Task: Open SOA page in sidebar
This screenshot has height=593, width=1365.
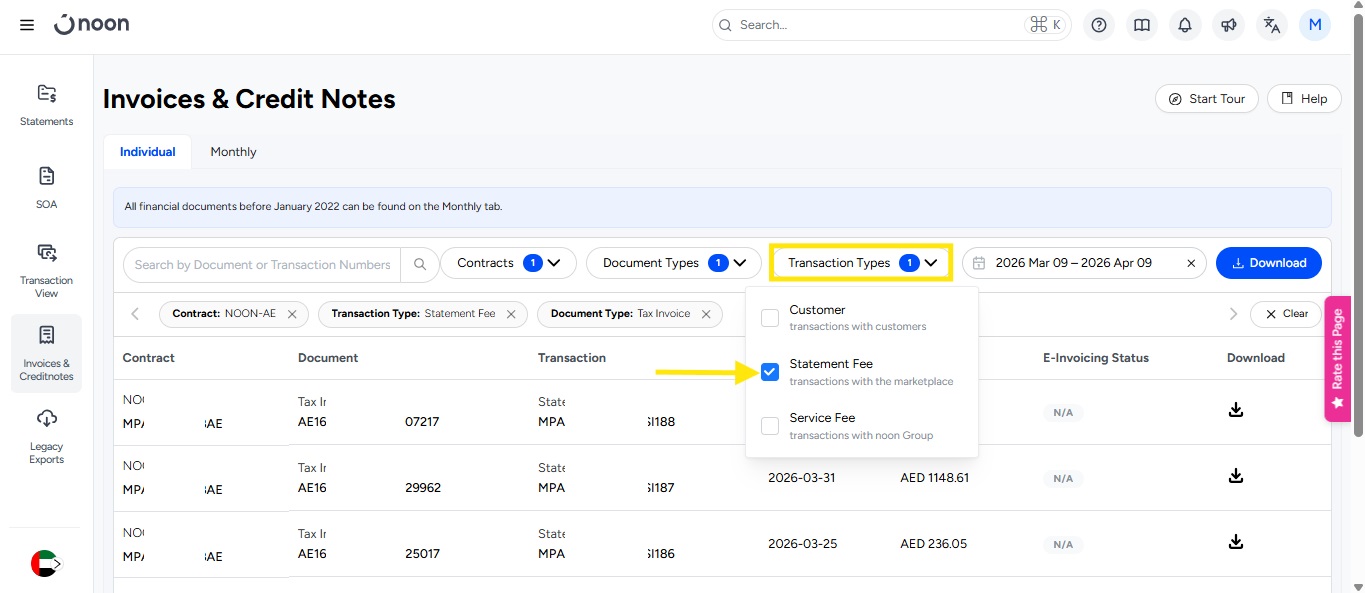Action: pyautogui.click(x=47, y=187)
